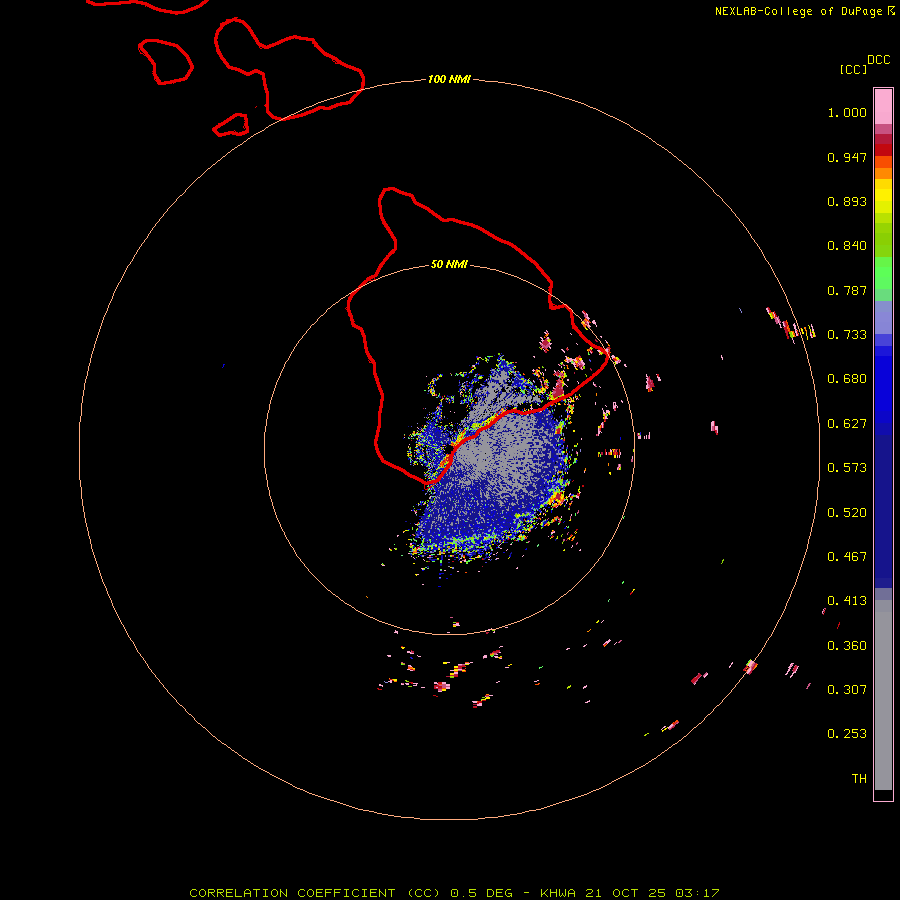Select the 0.840 legend value

(847, 246)
